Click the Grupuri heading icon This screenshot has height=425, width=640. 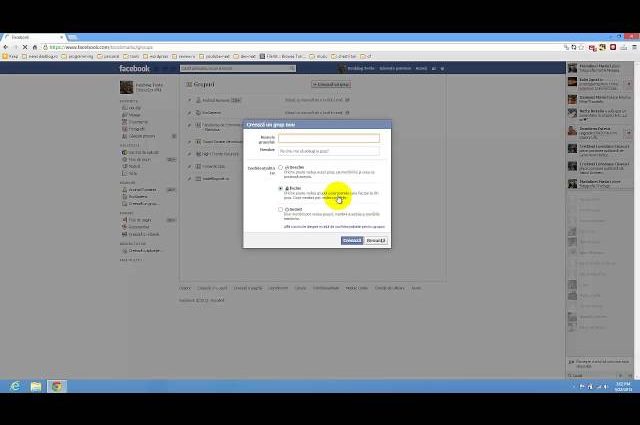pos(189,85)
